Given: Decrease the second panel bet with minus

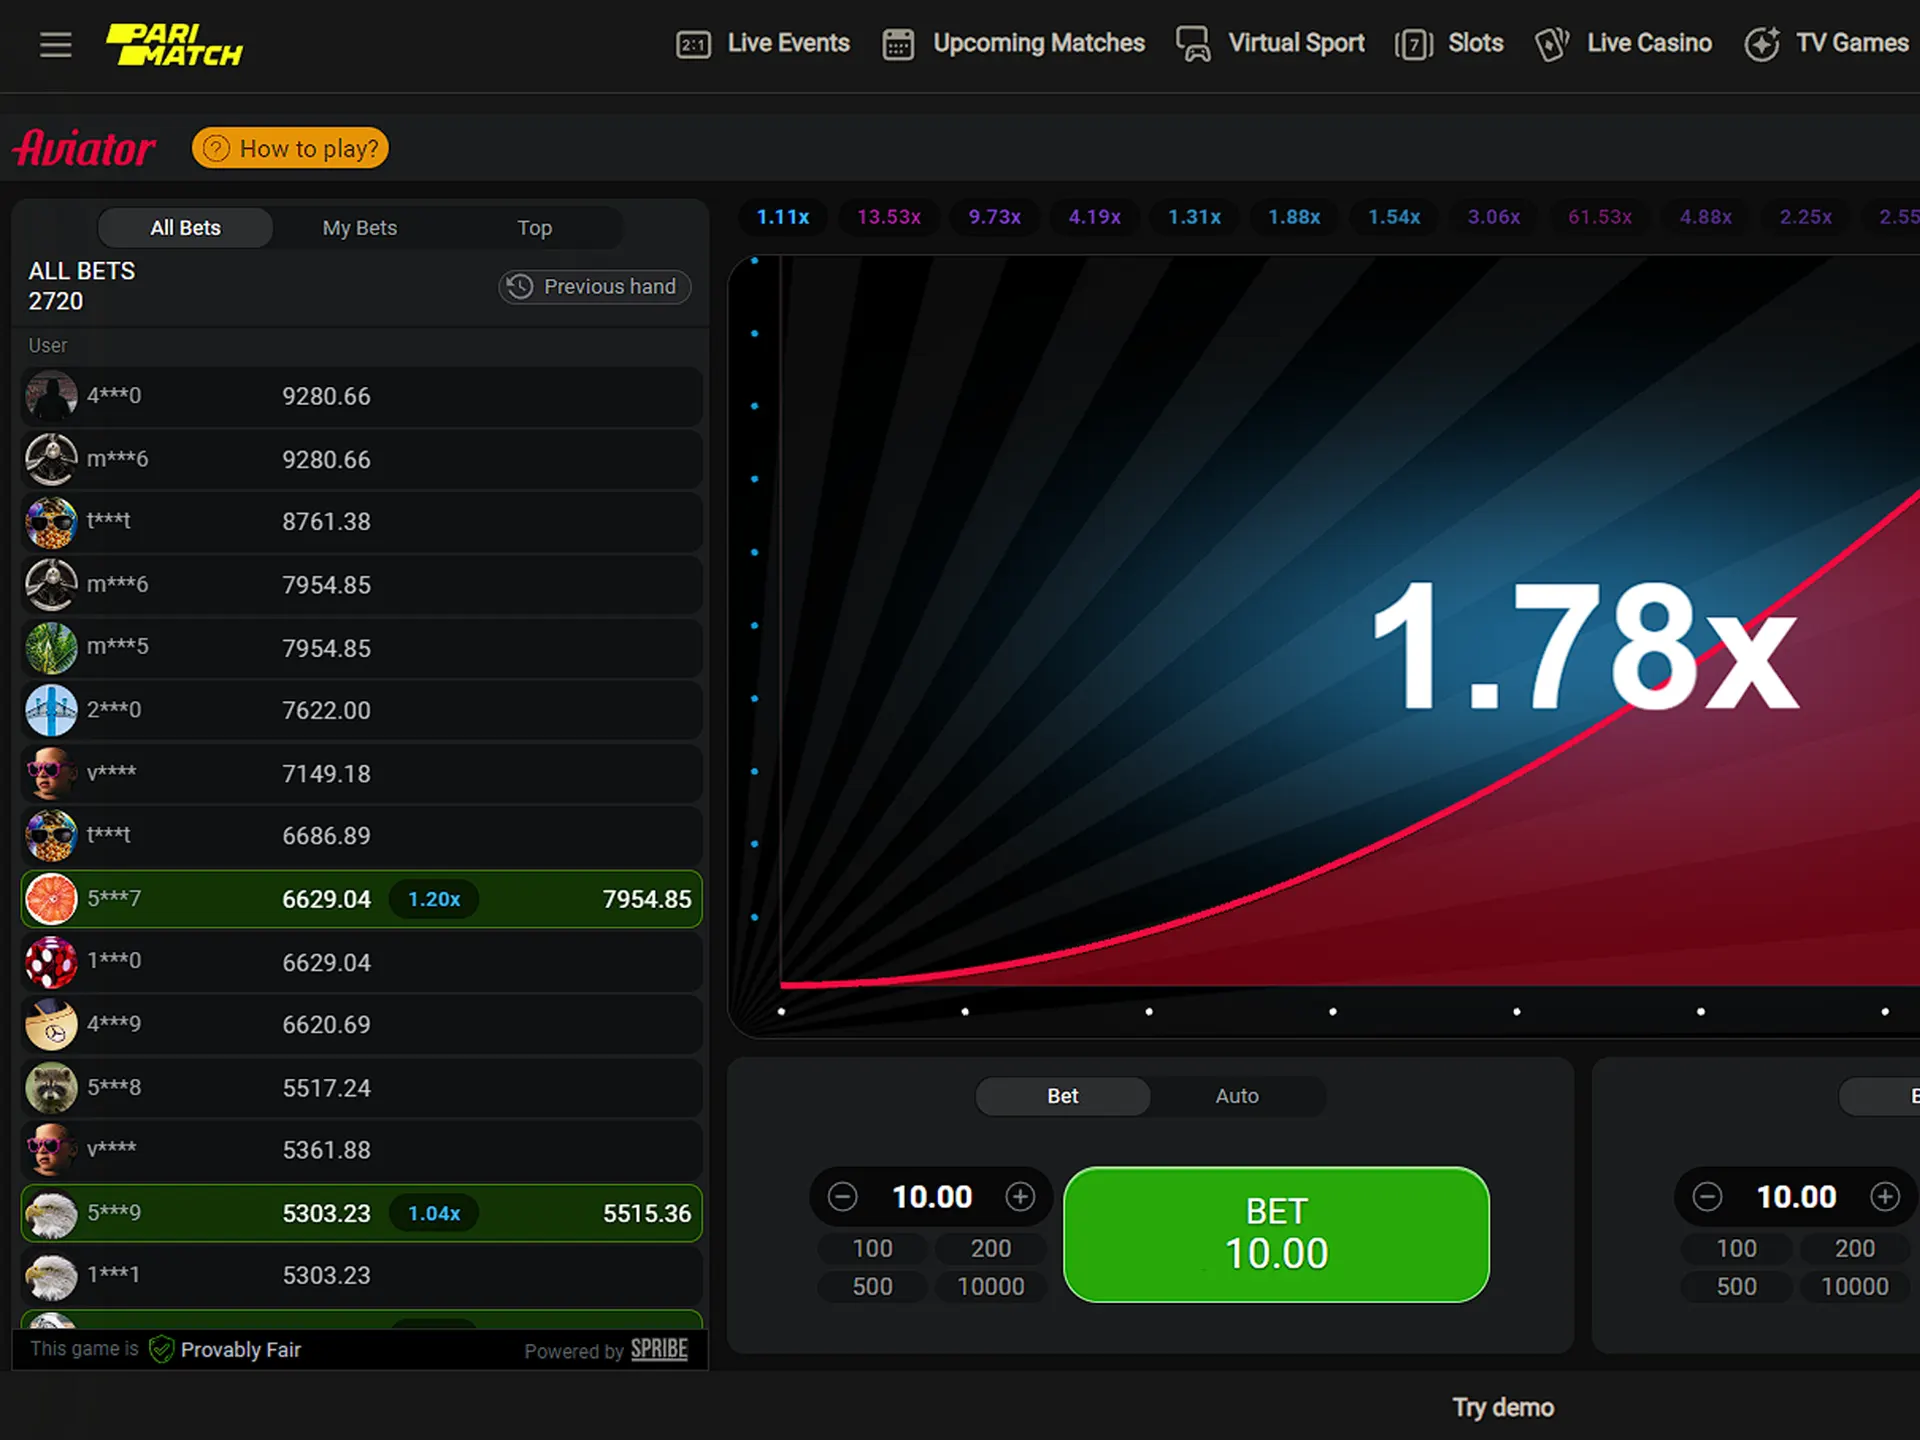Looking at the screenshot, I should [1707, 1196].
